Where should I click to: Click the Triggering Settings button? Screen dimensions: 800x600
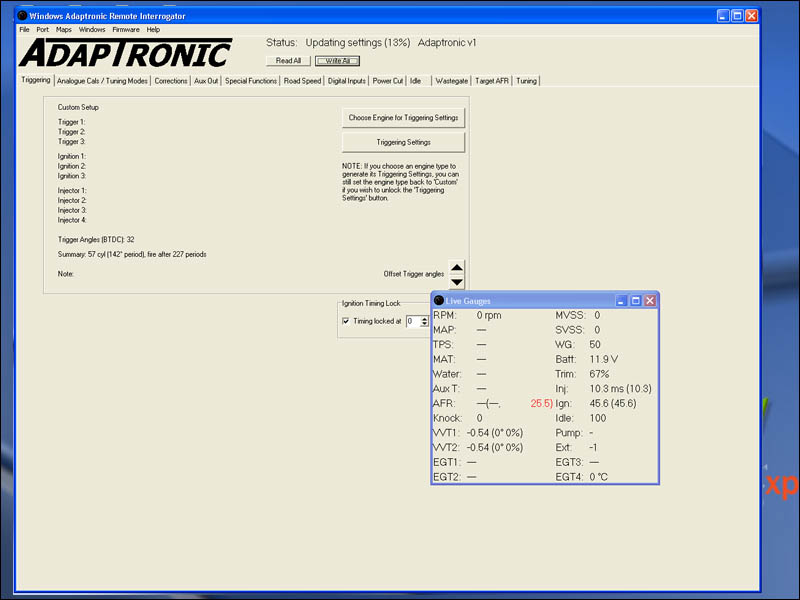403,142
